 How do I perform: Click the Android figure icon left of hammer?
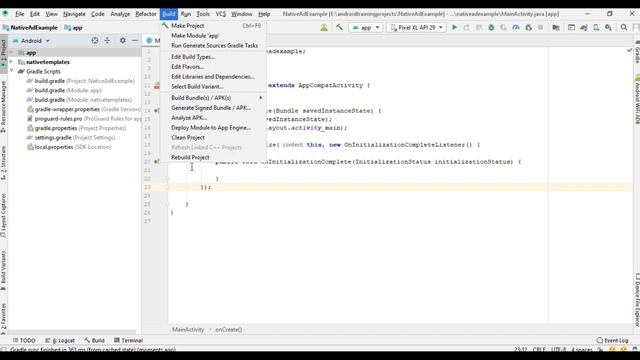[324, 27]
